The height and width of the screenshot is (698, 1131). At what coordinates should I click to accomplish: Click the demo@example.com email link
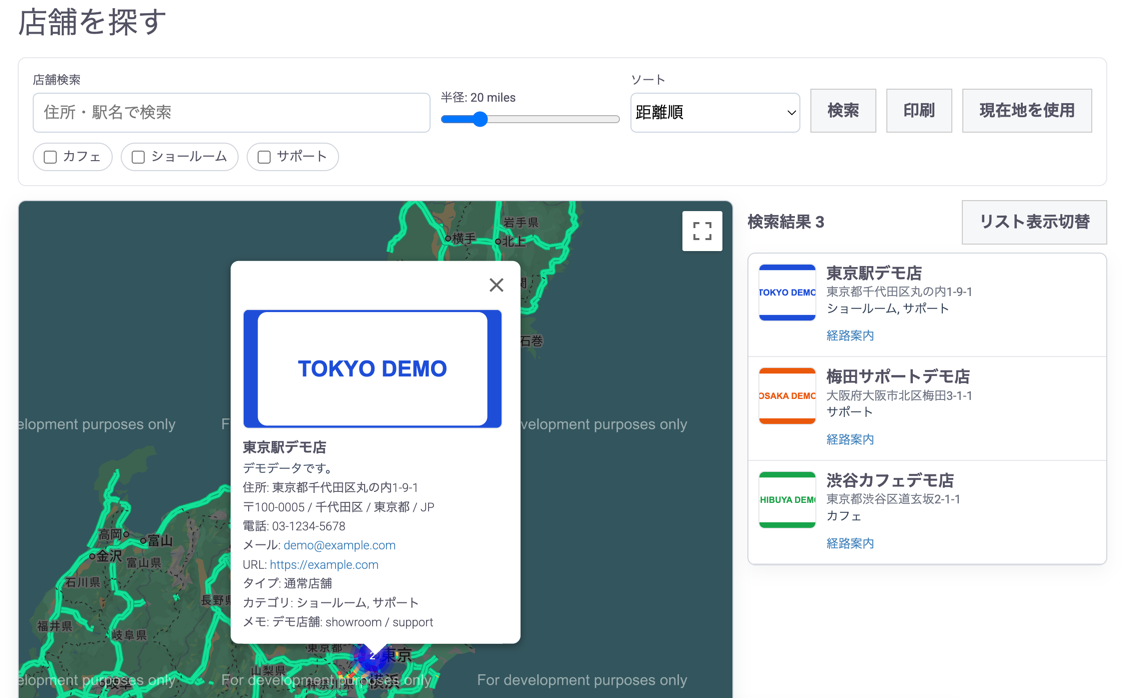[x=339, y=545]
